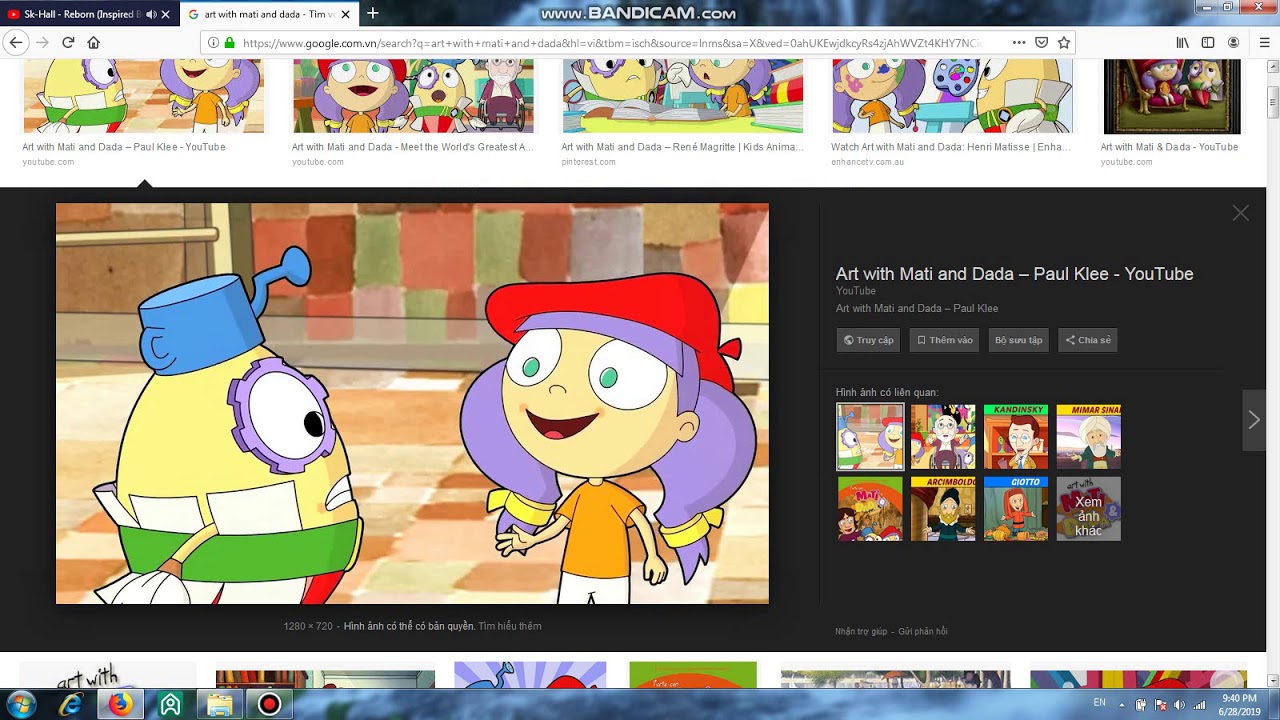Open Meet the World's Greatest A... result

point(412,147)
